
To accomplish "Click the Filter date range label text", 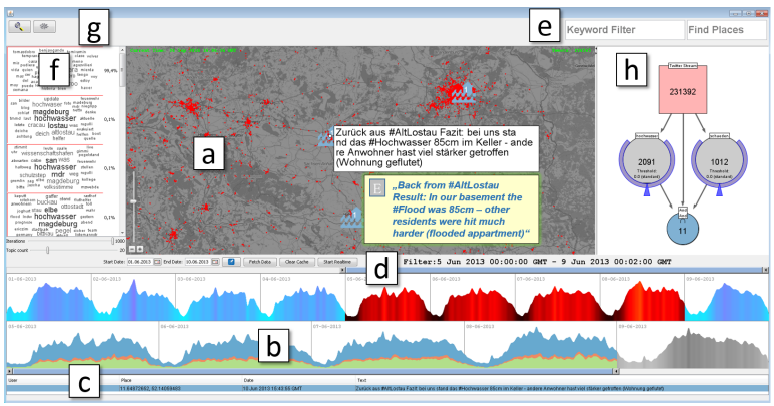I will pos(537,262).
